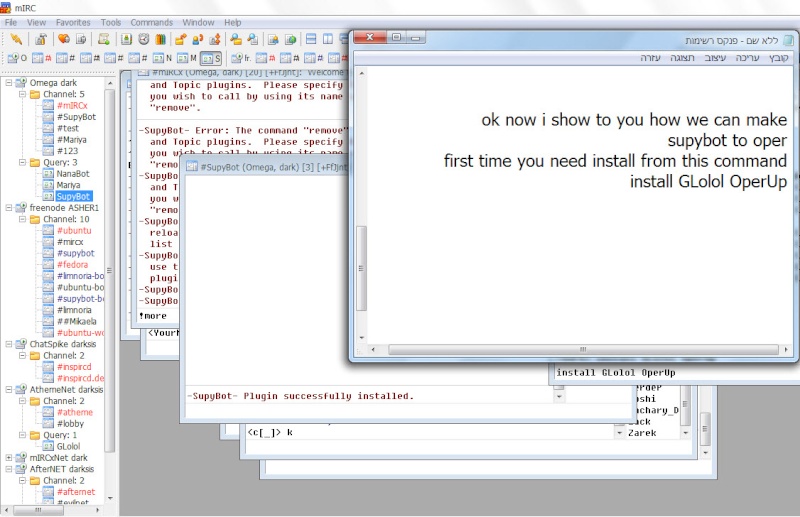Toggle the SupyBot 'S' switchbar button
800x517 pixels.
tap(211, 58)
